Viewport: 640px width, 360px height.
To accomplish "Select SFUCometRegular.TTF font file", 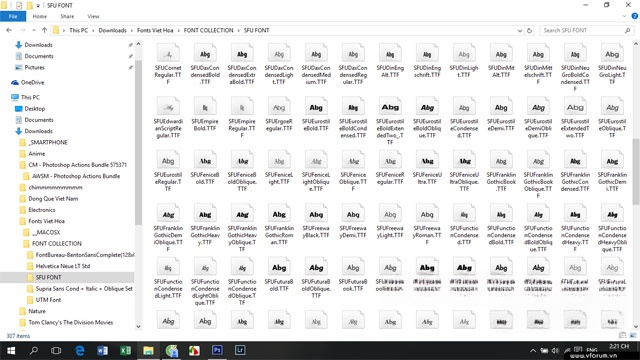I will tap(168, 65).
